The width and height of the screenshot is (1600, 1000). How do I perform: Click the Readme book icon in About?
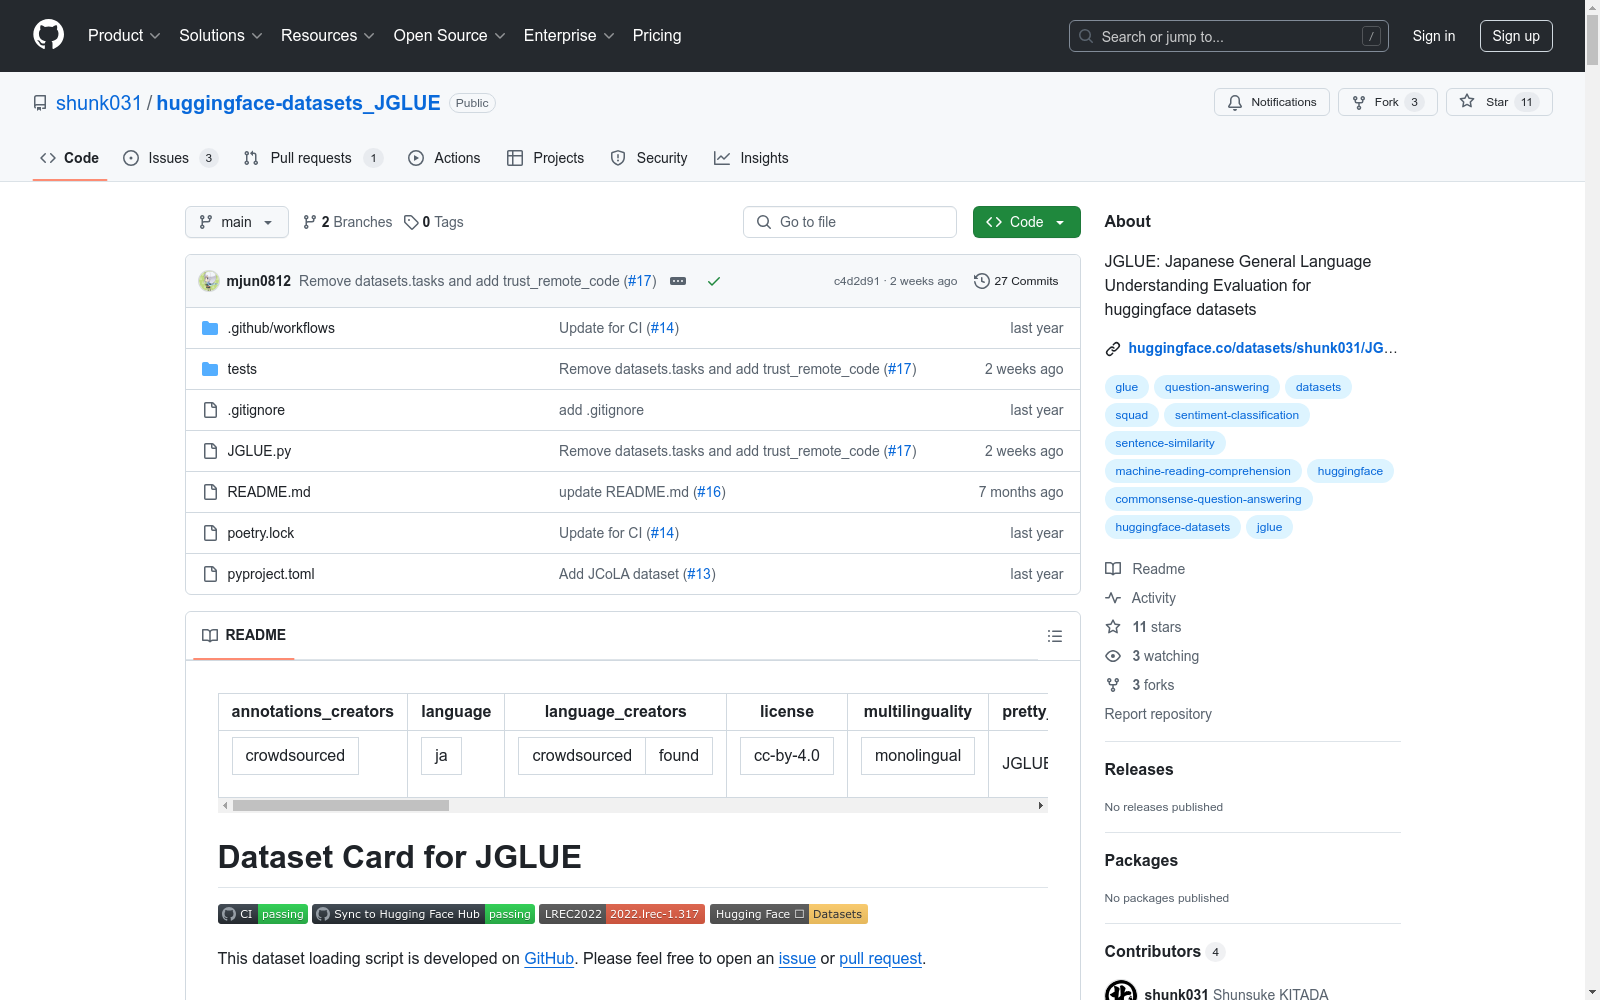1113,569
